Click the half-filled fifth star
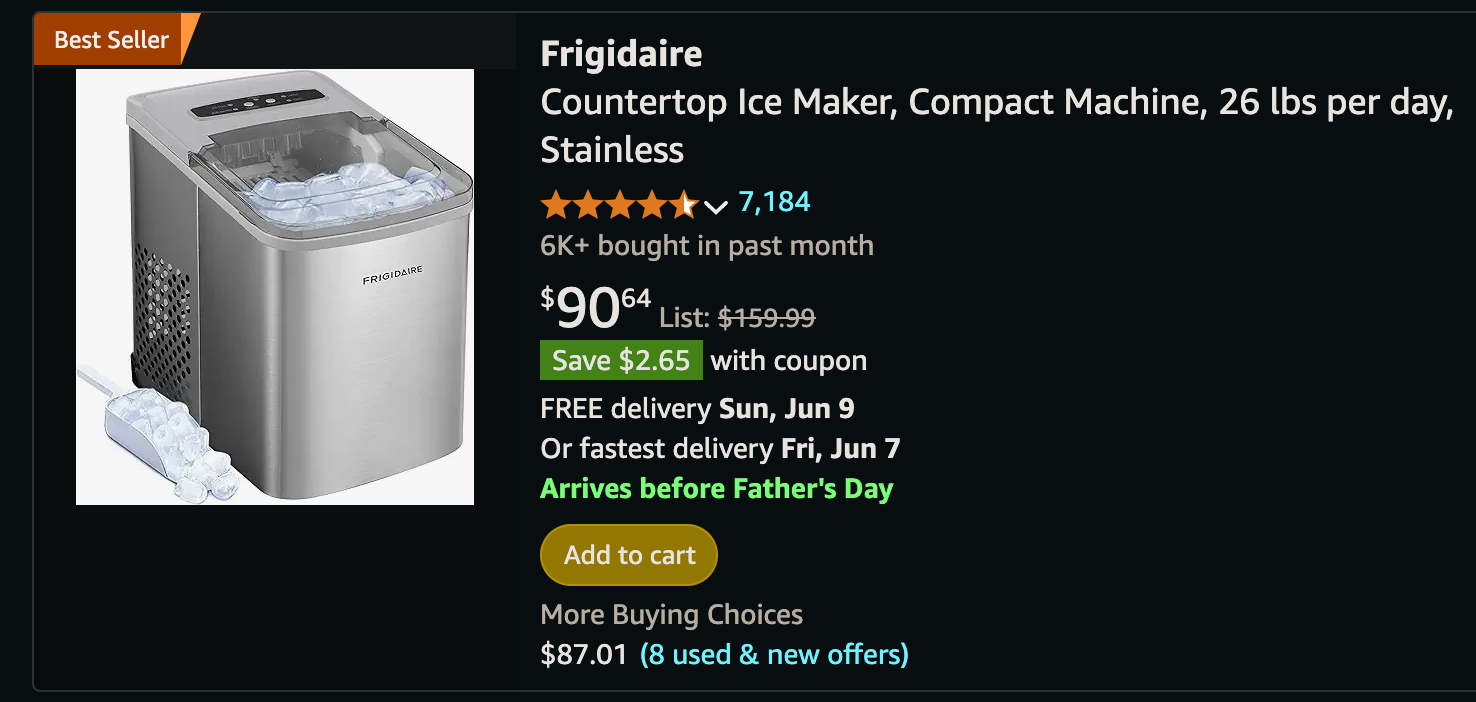Screen dimensions: 1476x702 (x=684, y=205)
